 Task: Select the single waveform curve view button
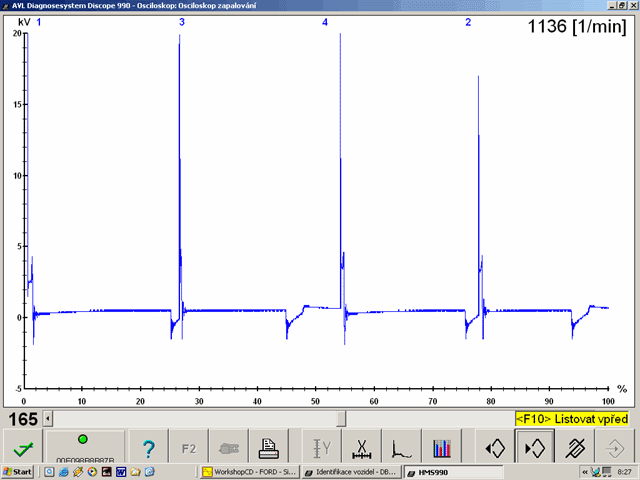(402, 448)
